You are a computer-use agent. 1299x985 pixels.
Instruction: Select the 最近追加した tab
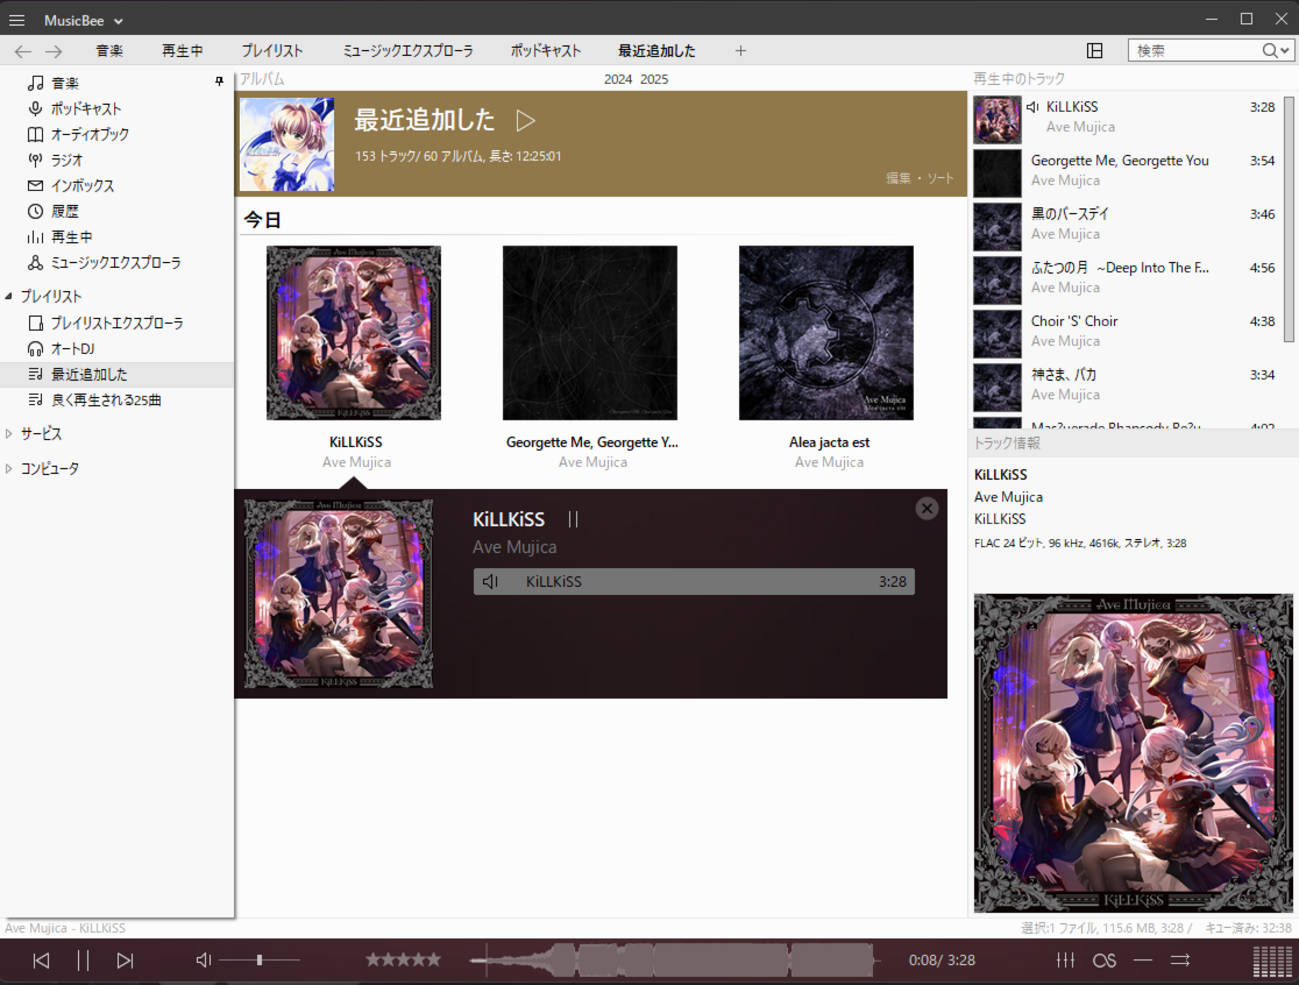point(656,51)
